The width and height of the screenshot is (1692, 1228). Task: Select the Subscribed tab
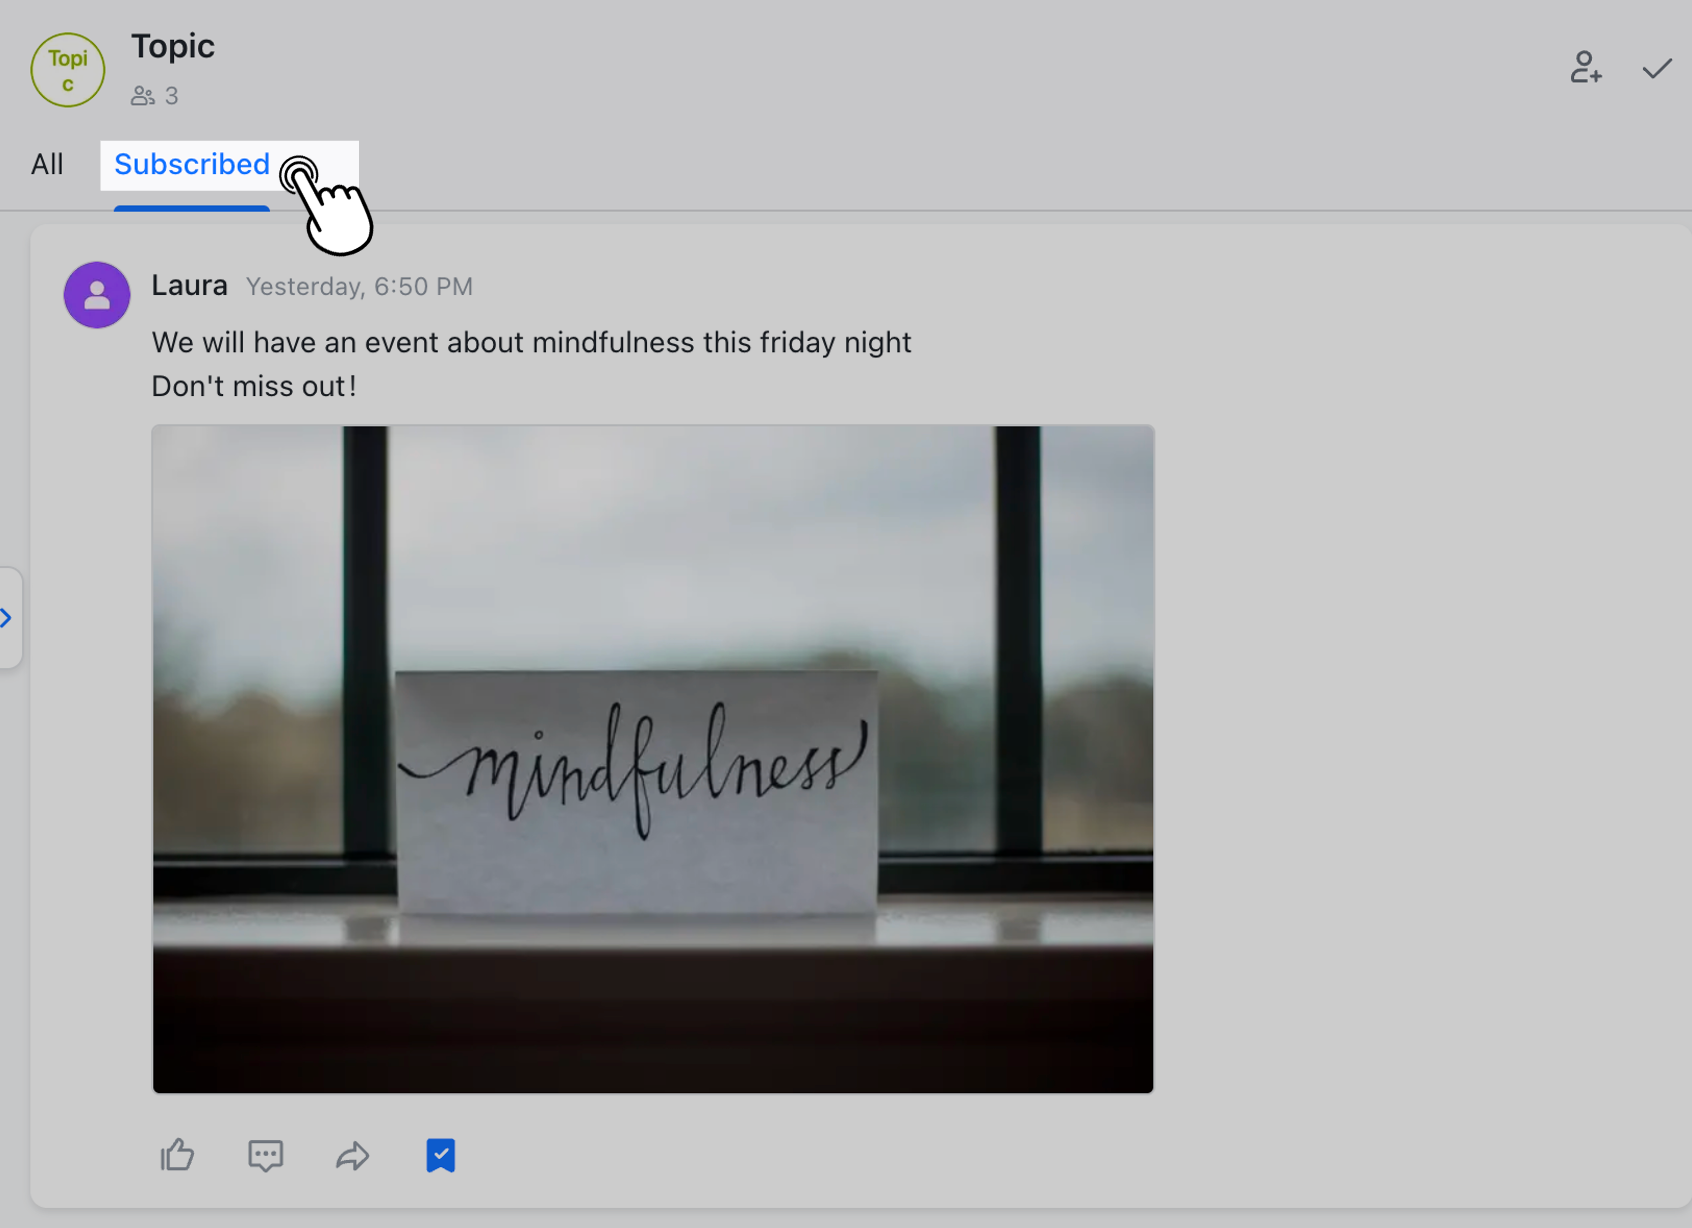coord(192,164)
